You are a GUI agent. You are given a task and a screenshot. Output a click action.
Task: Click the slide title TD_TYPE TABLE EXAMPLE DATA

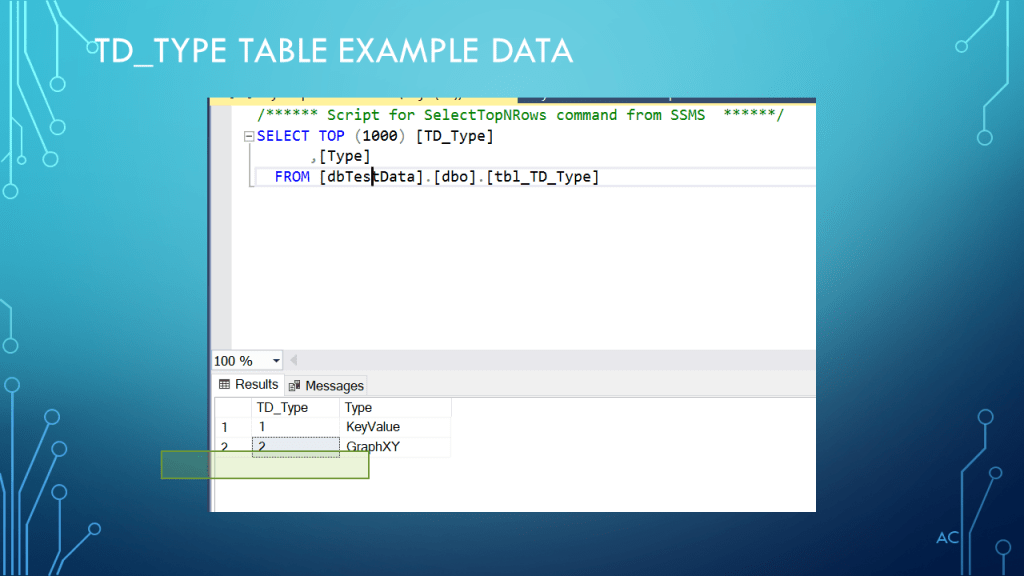333,50
